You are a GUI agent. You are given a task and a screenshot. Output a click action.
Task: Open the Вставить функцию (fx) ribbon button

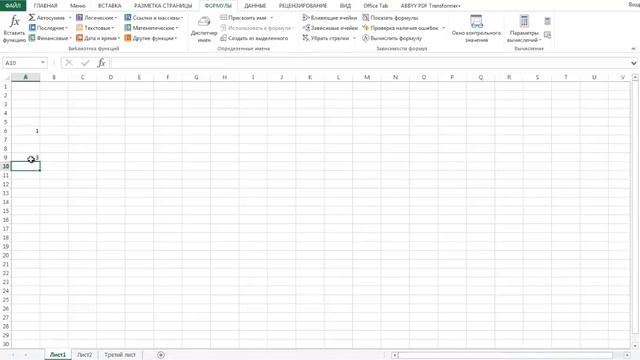tap(14, 29)
